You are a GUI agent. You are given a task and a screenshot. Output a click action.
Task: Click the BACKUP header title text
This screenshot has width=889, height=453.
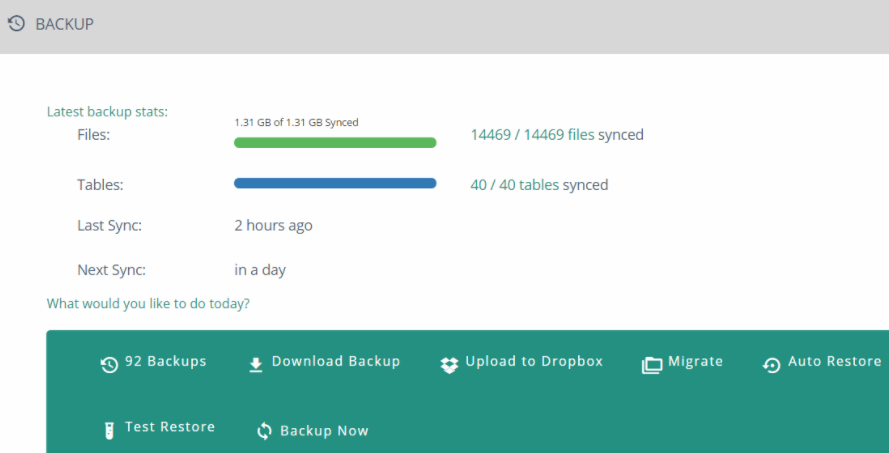(64, 24)
